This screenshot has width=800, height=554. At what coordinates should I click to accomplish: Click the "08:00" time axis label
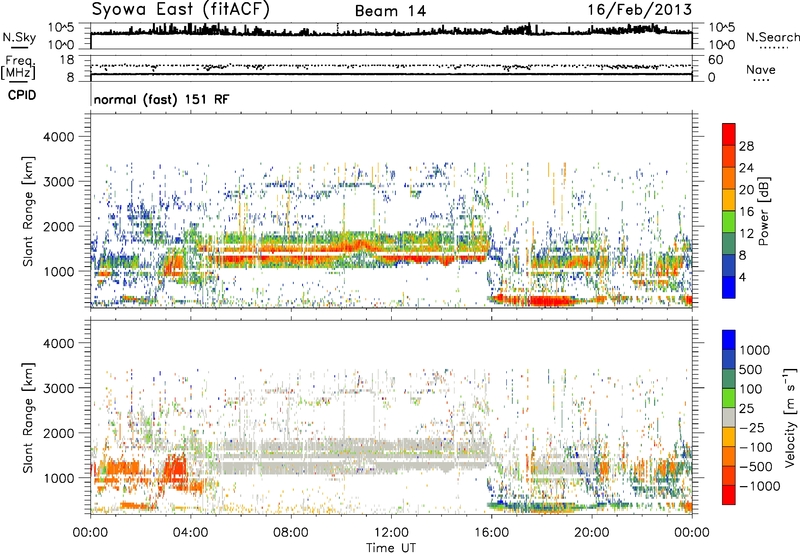tap(291, 533)
